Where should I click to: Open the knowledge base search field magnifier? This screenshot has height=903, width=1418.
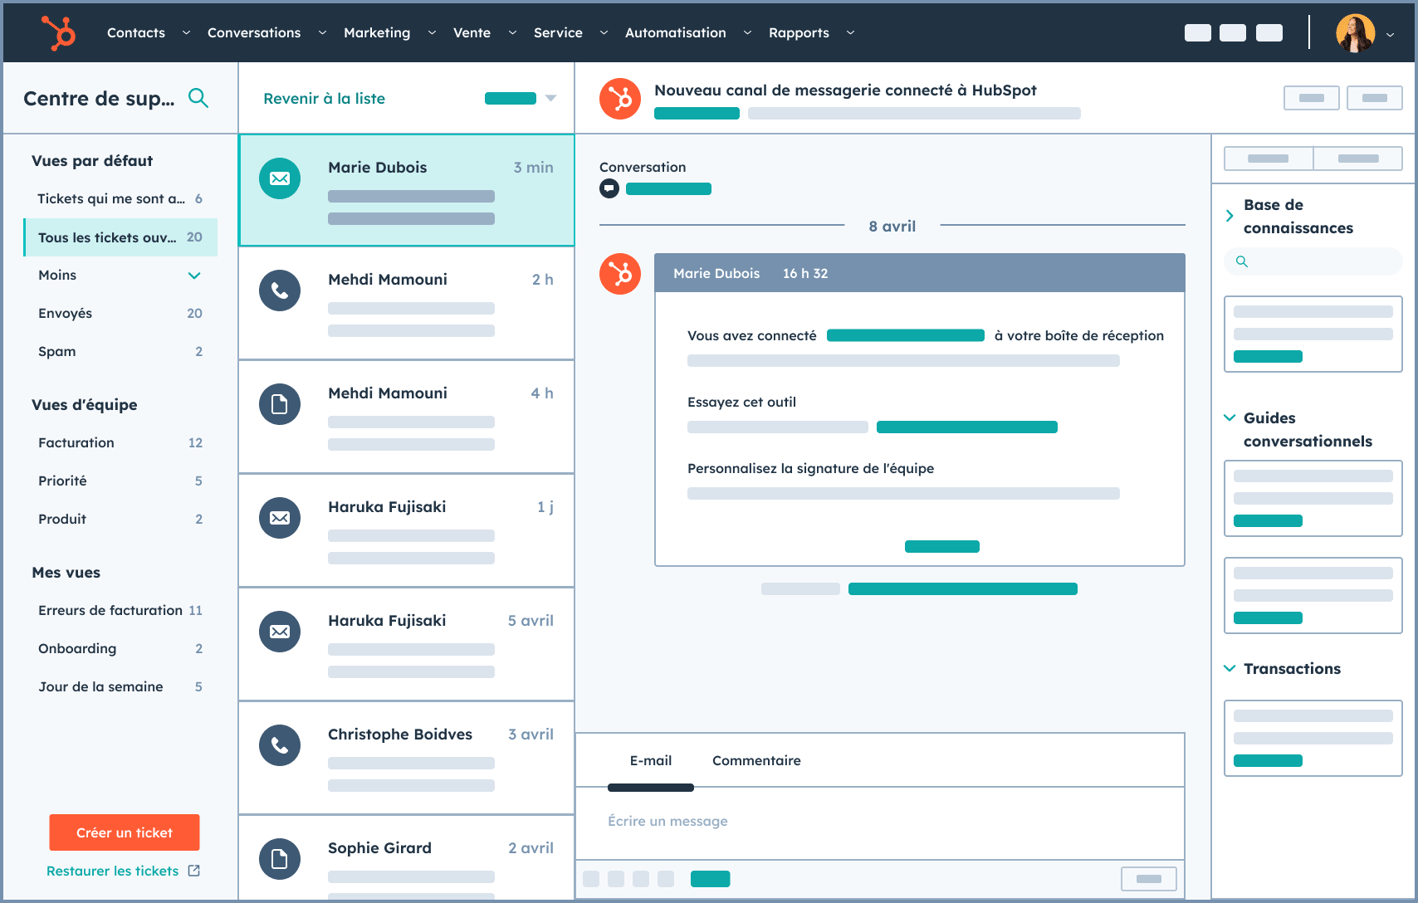pos(1241,260)
